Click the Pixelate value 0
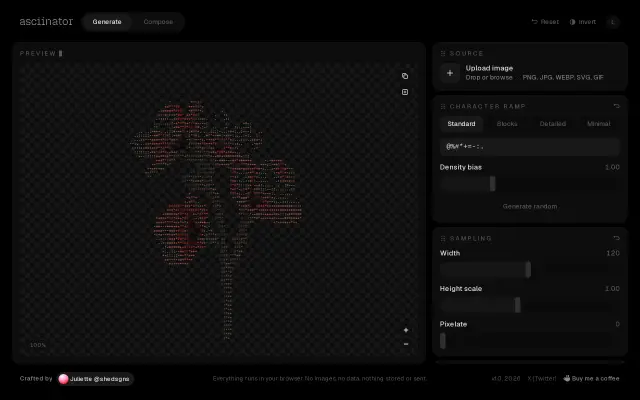Image resolution: width=640 pixels, height=400 pixels. tap(618, 324)
